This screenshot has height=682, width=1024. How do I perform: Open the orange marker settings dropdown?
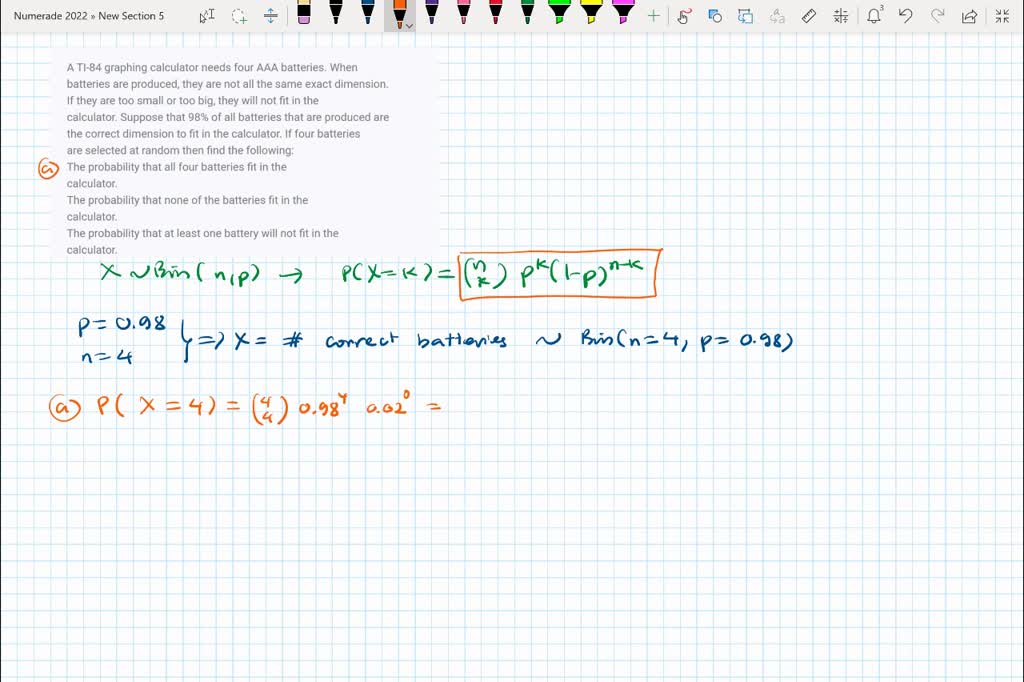408,26
